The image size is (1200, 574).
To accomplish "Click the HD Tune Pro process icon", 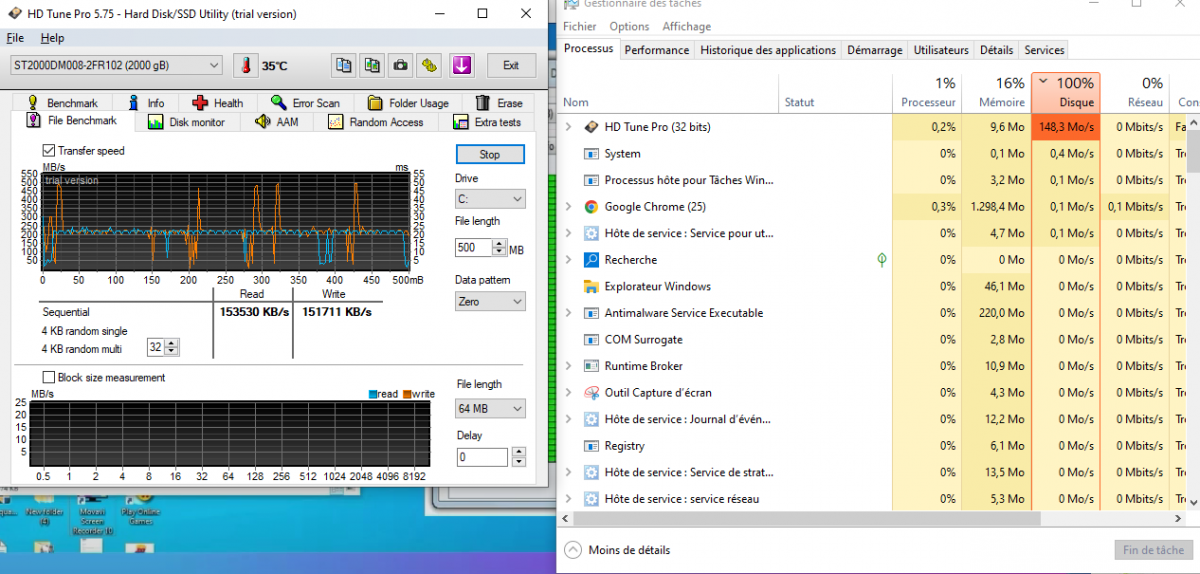I will (590, 127).
